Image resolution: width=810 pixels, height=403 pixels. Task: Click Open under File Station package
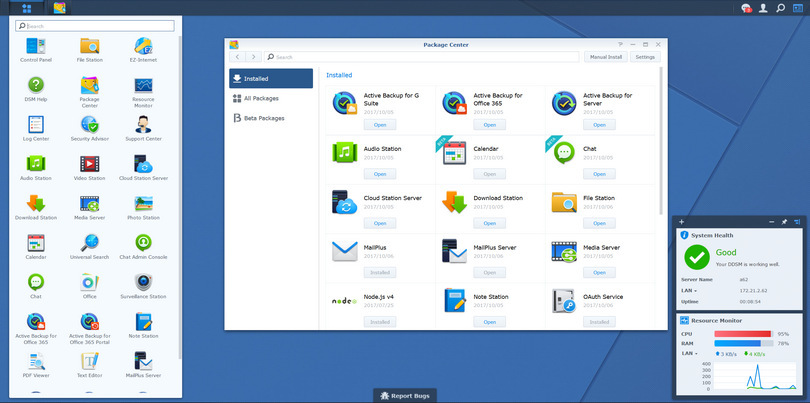[599, 223]
